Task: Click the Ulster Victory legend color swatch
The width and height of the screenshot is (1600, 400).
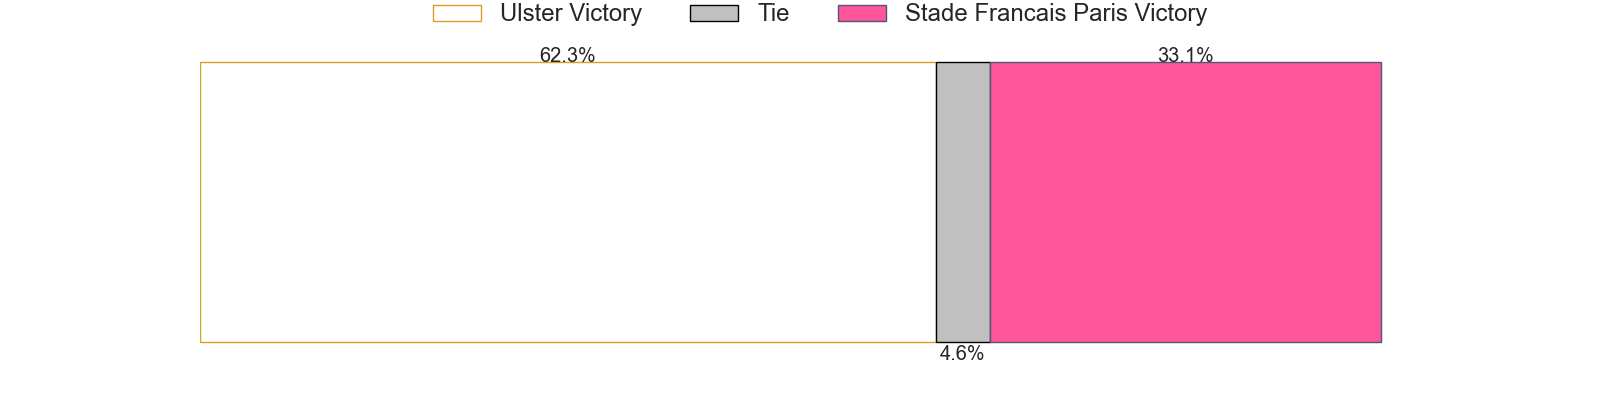Action: (457, 13)
